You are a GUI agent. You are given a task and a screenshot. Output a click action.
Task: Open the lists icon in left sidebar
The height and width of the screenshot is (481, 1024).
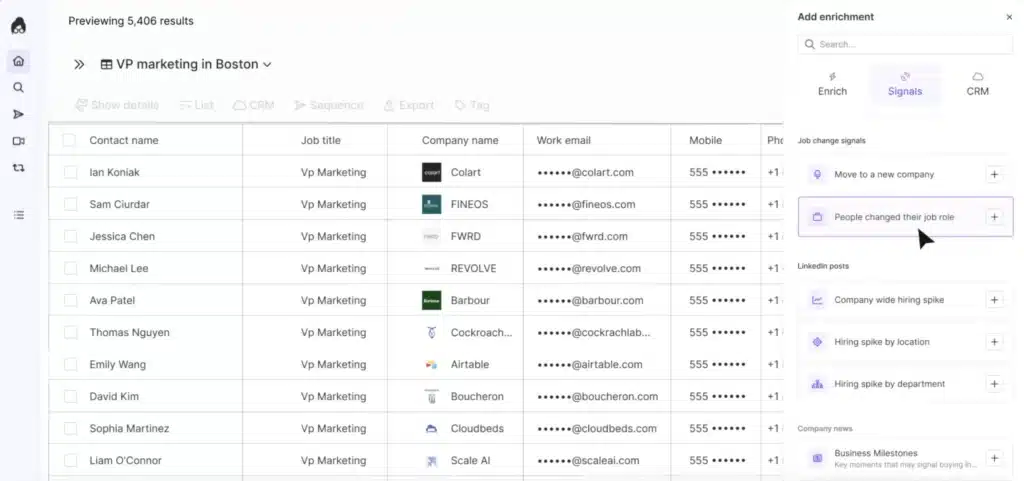[x=18, y=215]
